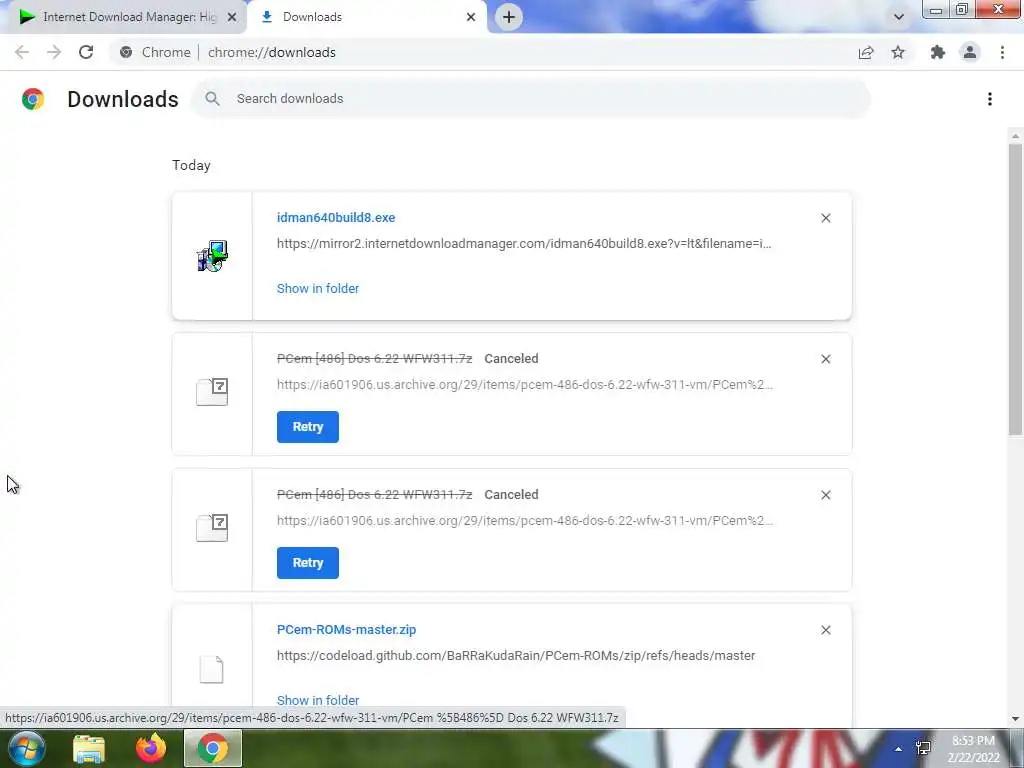Click the scrollbar up arrow

point(1015,136)
